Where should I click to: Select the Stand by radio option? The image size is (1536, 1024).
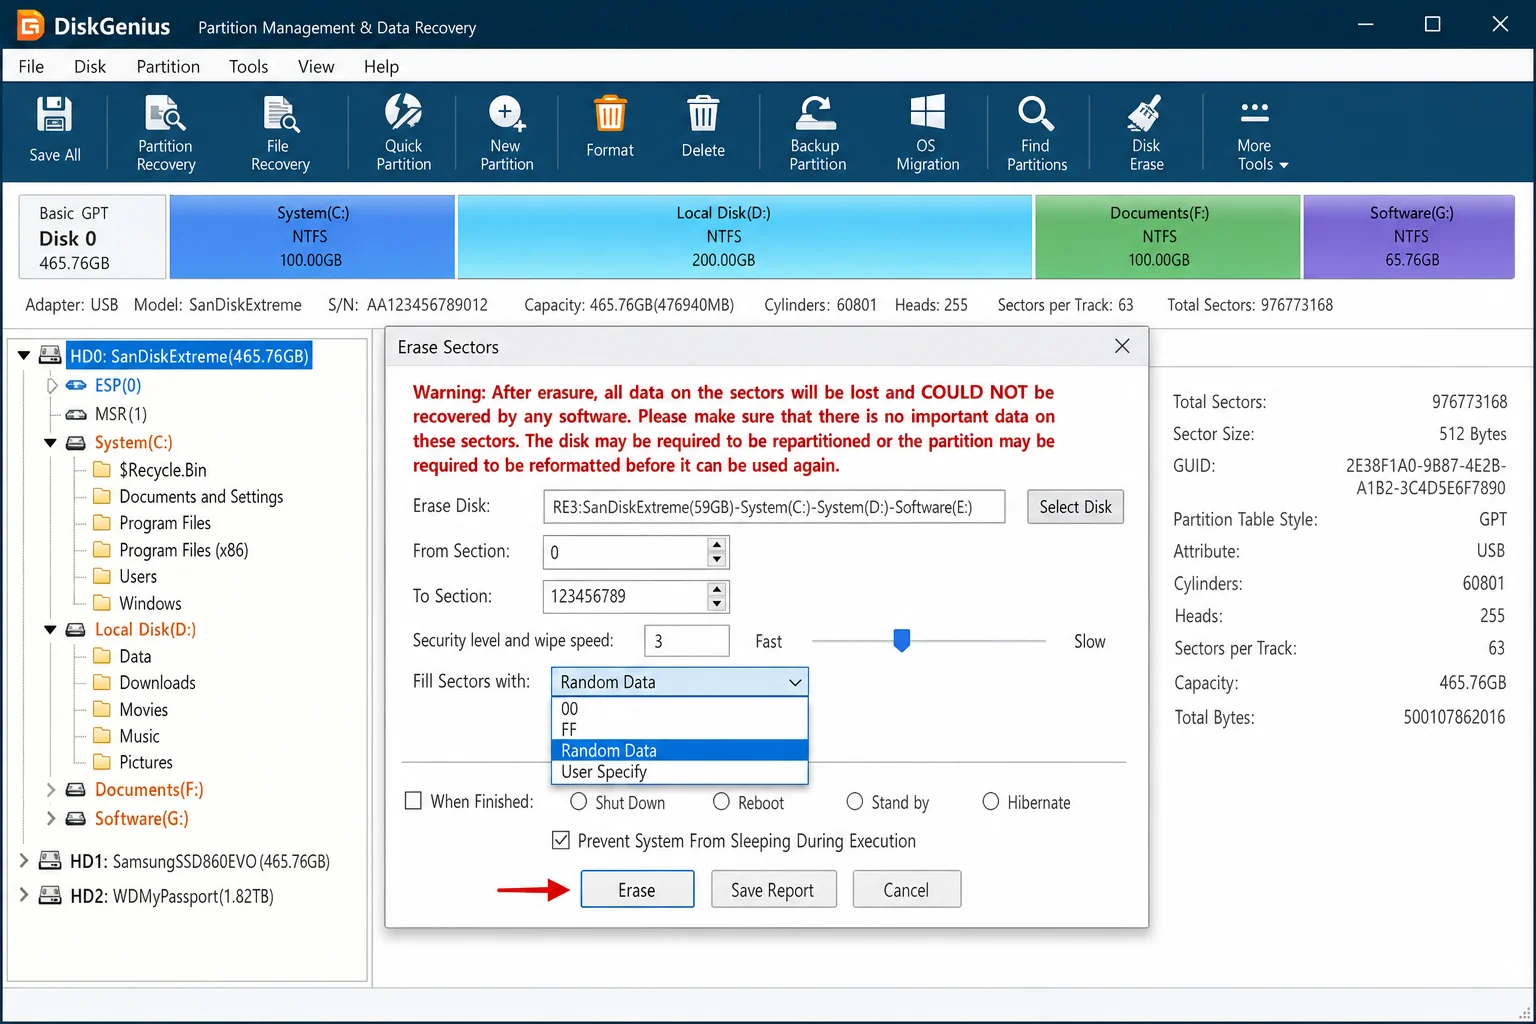(x=854, y=802)
